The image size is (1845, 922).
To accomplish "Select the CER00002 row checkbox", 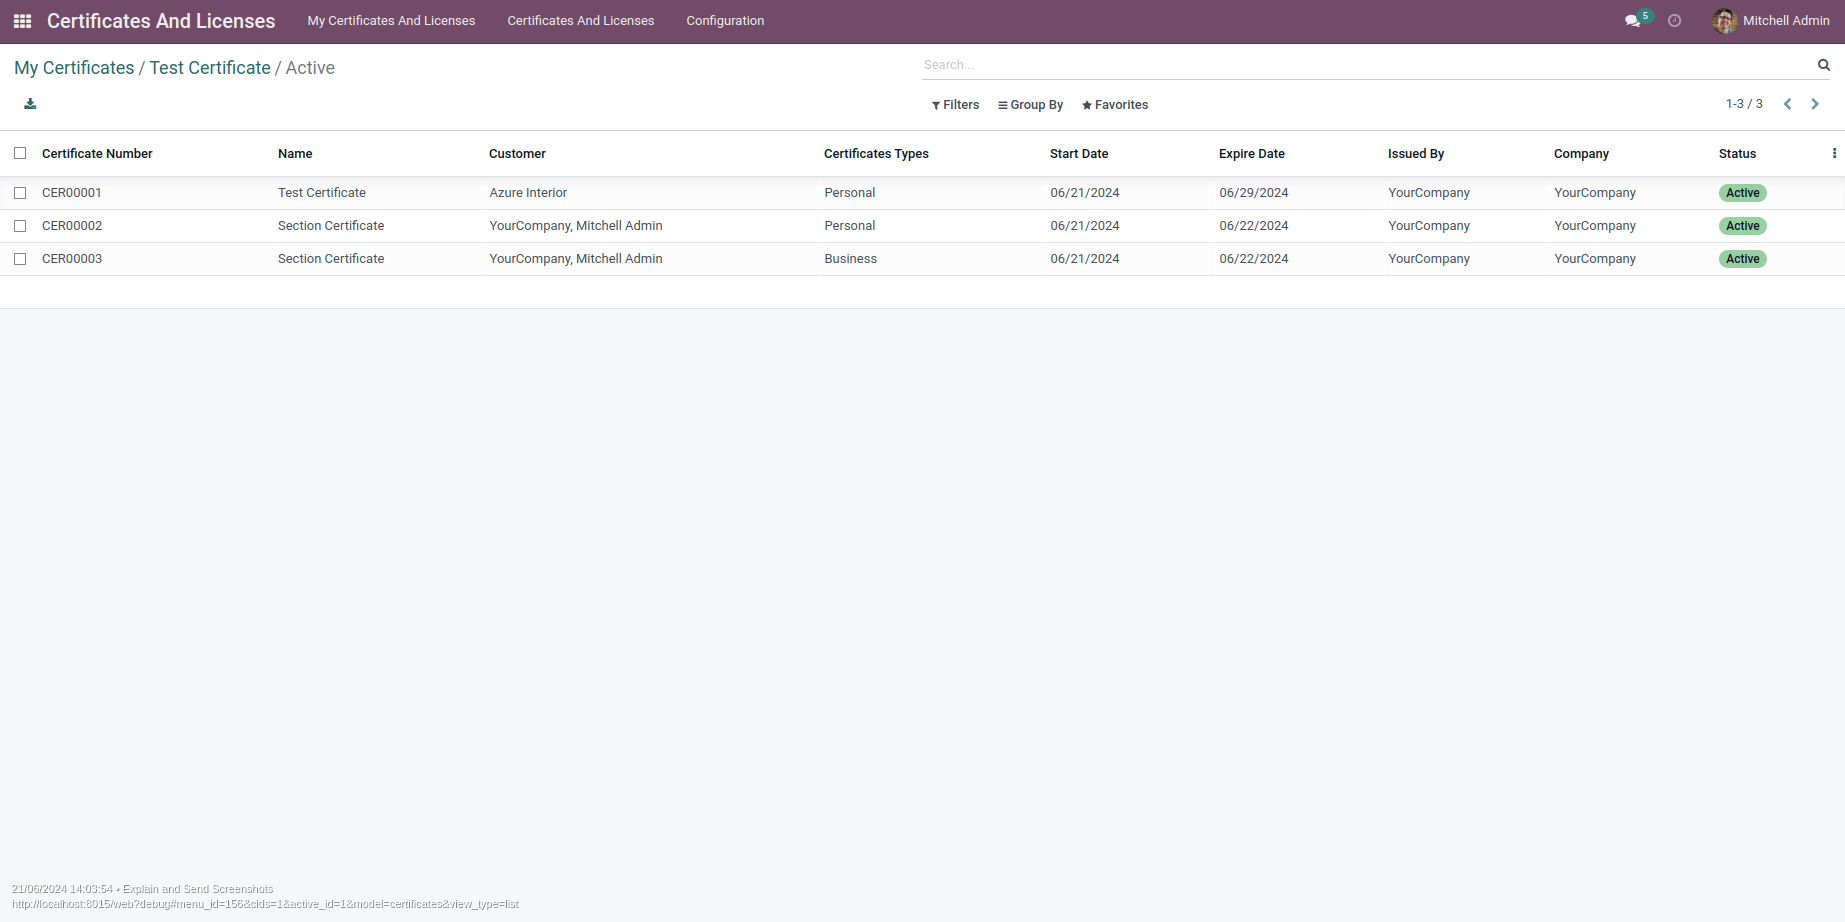I will pos(20,226).
